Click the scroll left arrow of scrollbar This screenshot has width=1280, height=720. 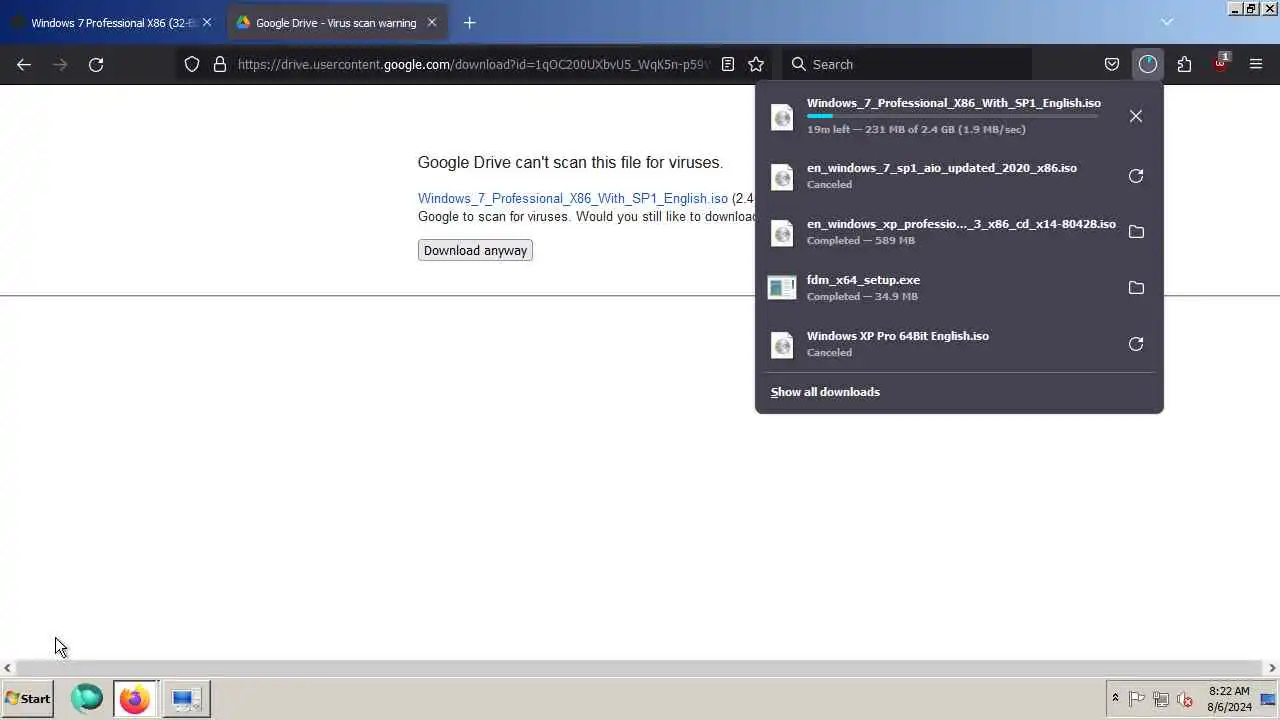(7, 668)
